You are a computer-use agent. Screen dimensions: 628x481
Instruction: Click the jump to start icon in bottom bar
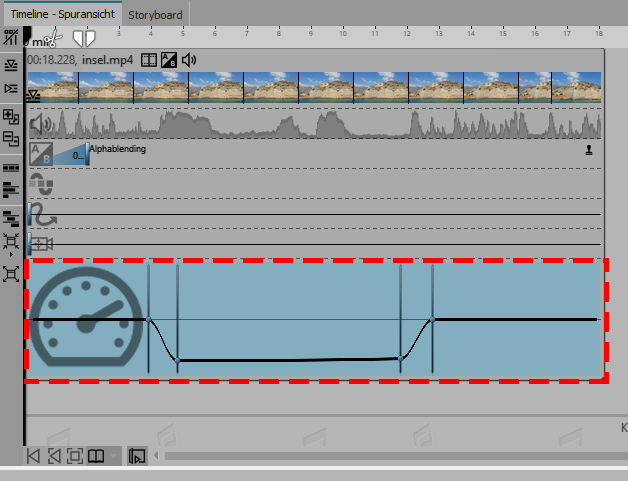[33, 456]
